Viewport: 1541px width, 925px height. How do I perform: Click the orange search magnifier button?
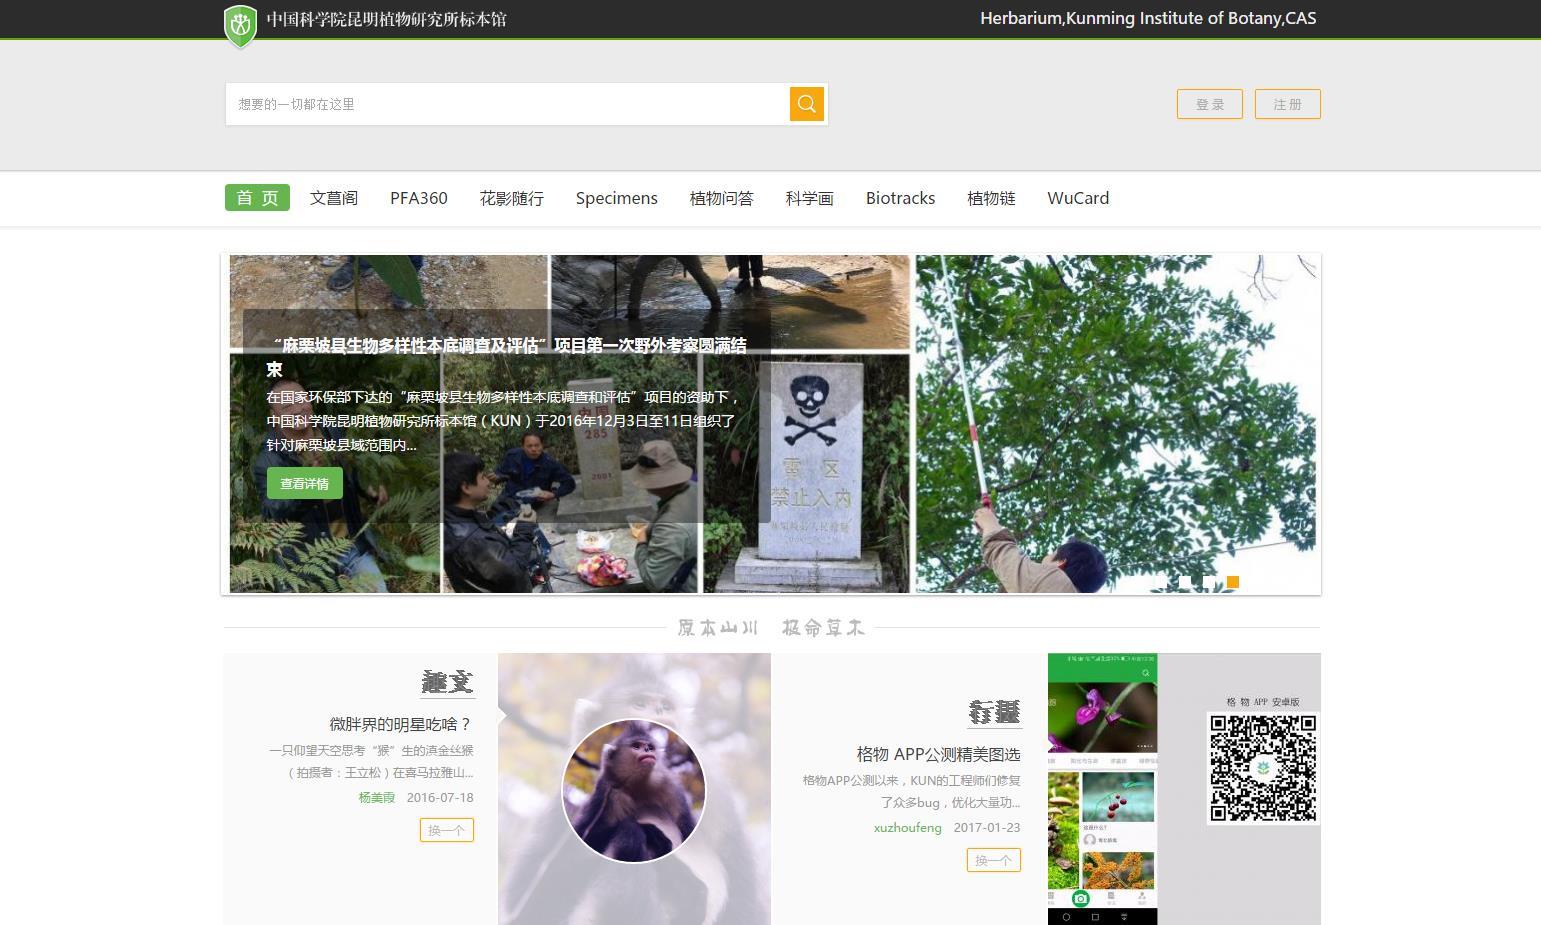click(x=806, y=104)
